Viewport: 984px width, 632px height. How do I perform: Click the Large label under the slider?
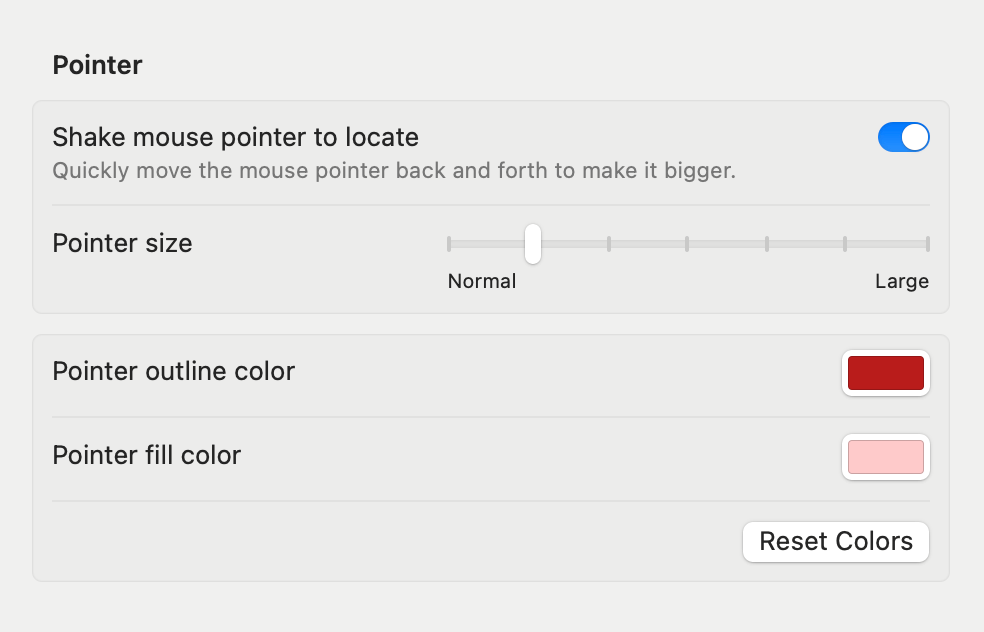click(901, 282)
